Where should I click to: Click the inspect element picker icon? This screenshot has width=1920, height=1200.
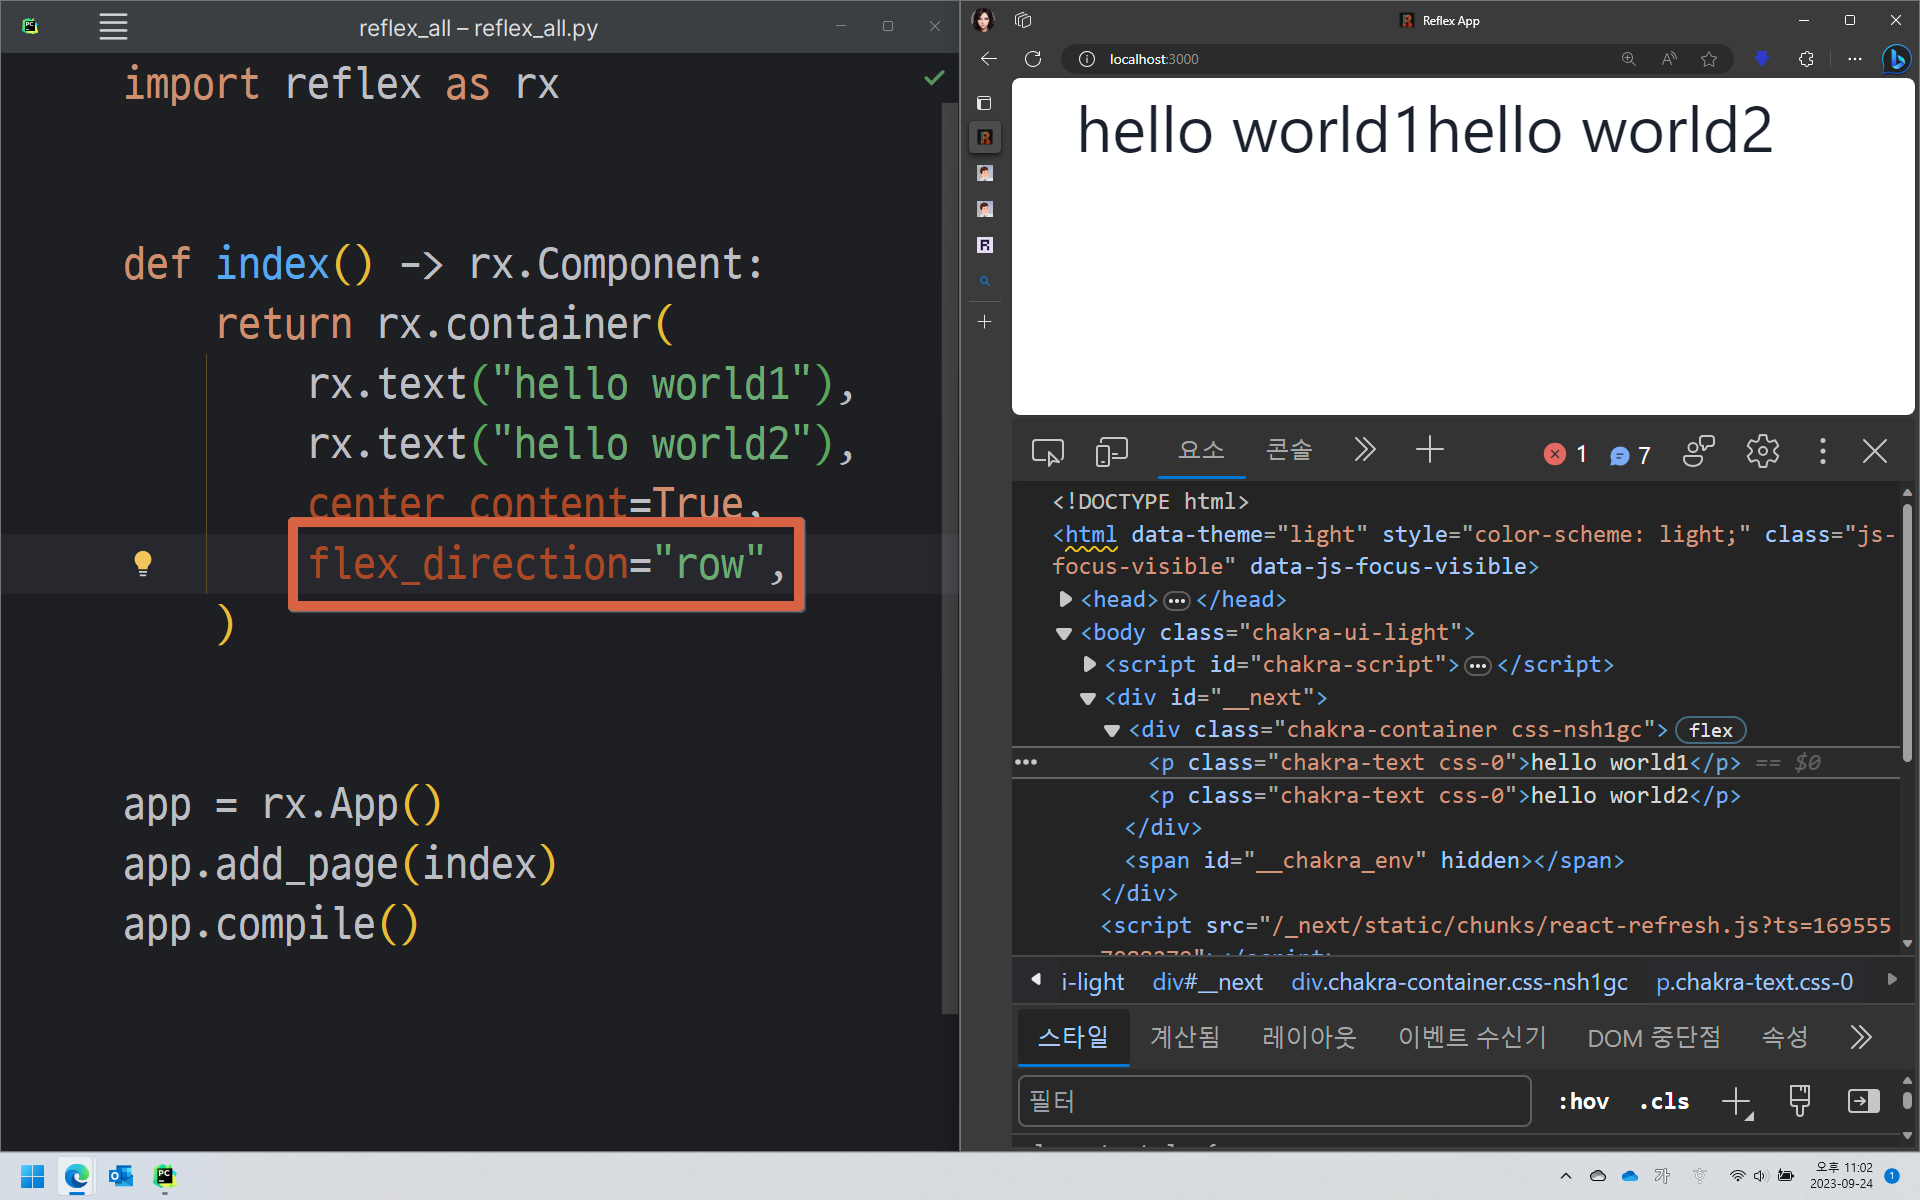[x=1047, y=453]
